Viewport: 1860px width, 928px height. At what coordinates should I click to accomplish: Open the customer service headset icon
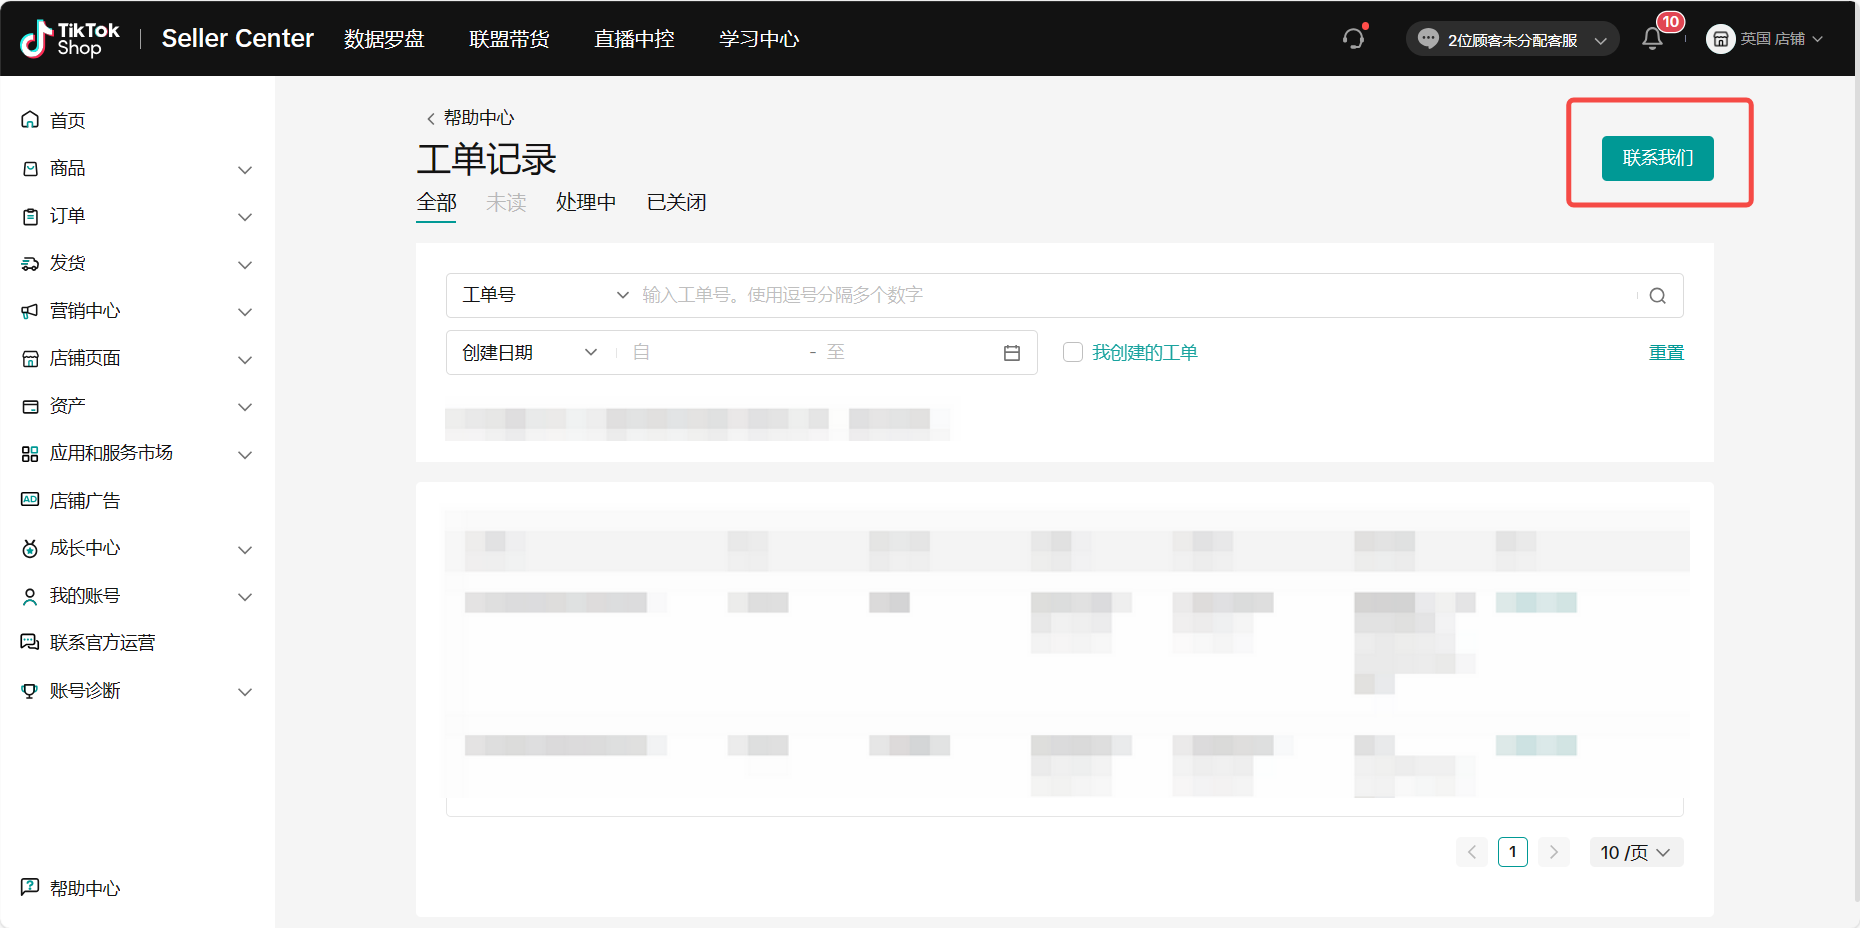coord(1353,39)
